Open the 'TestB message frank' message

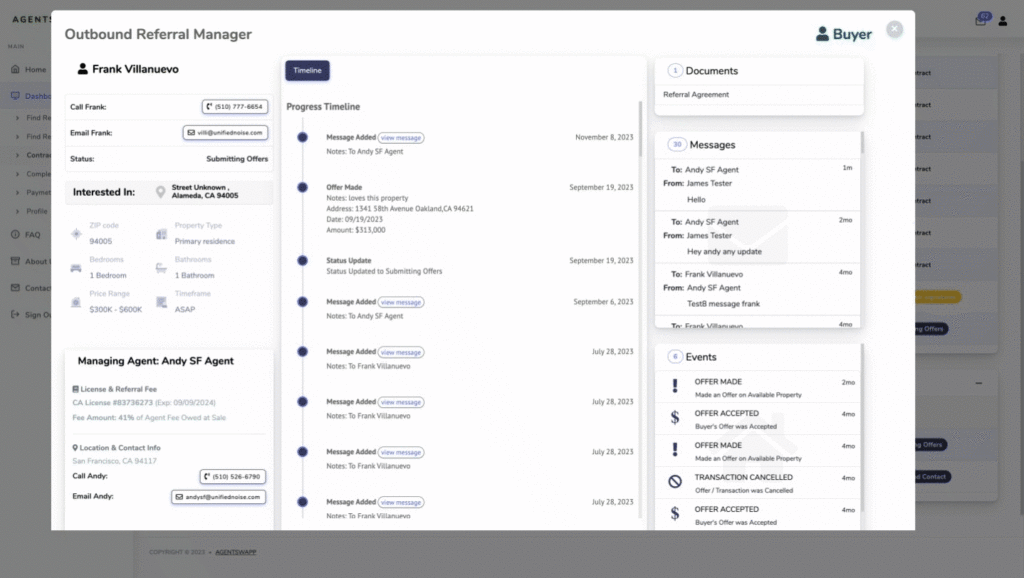tap(758, 289)
